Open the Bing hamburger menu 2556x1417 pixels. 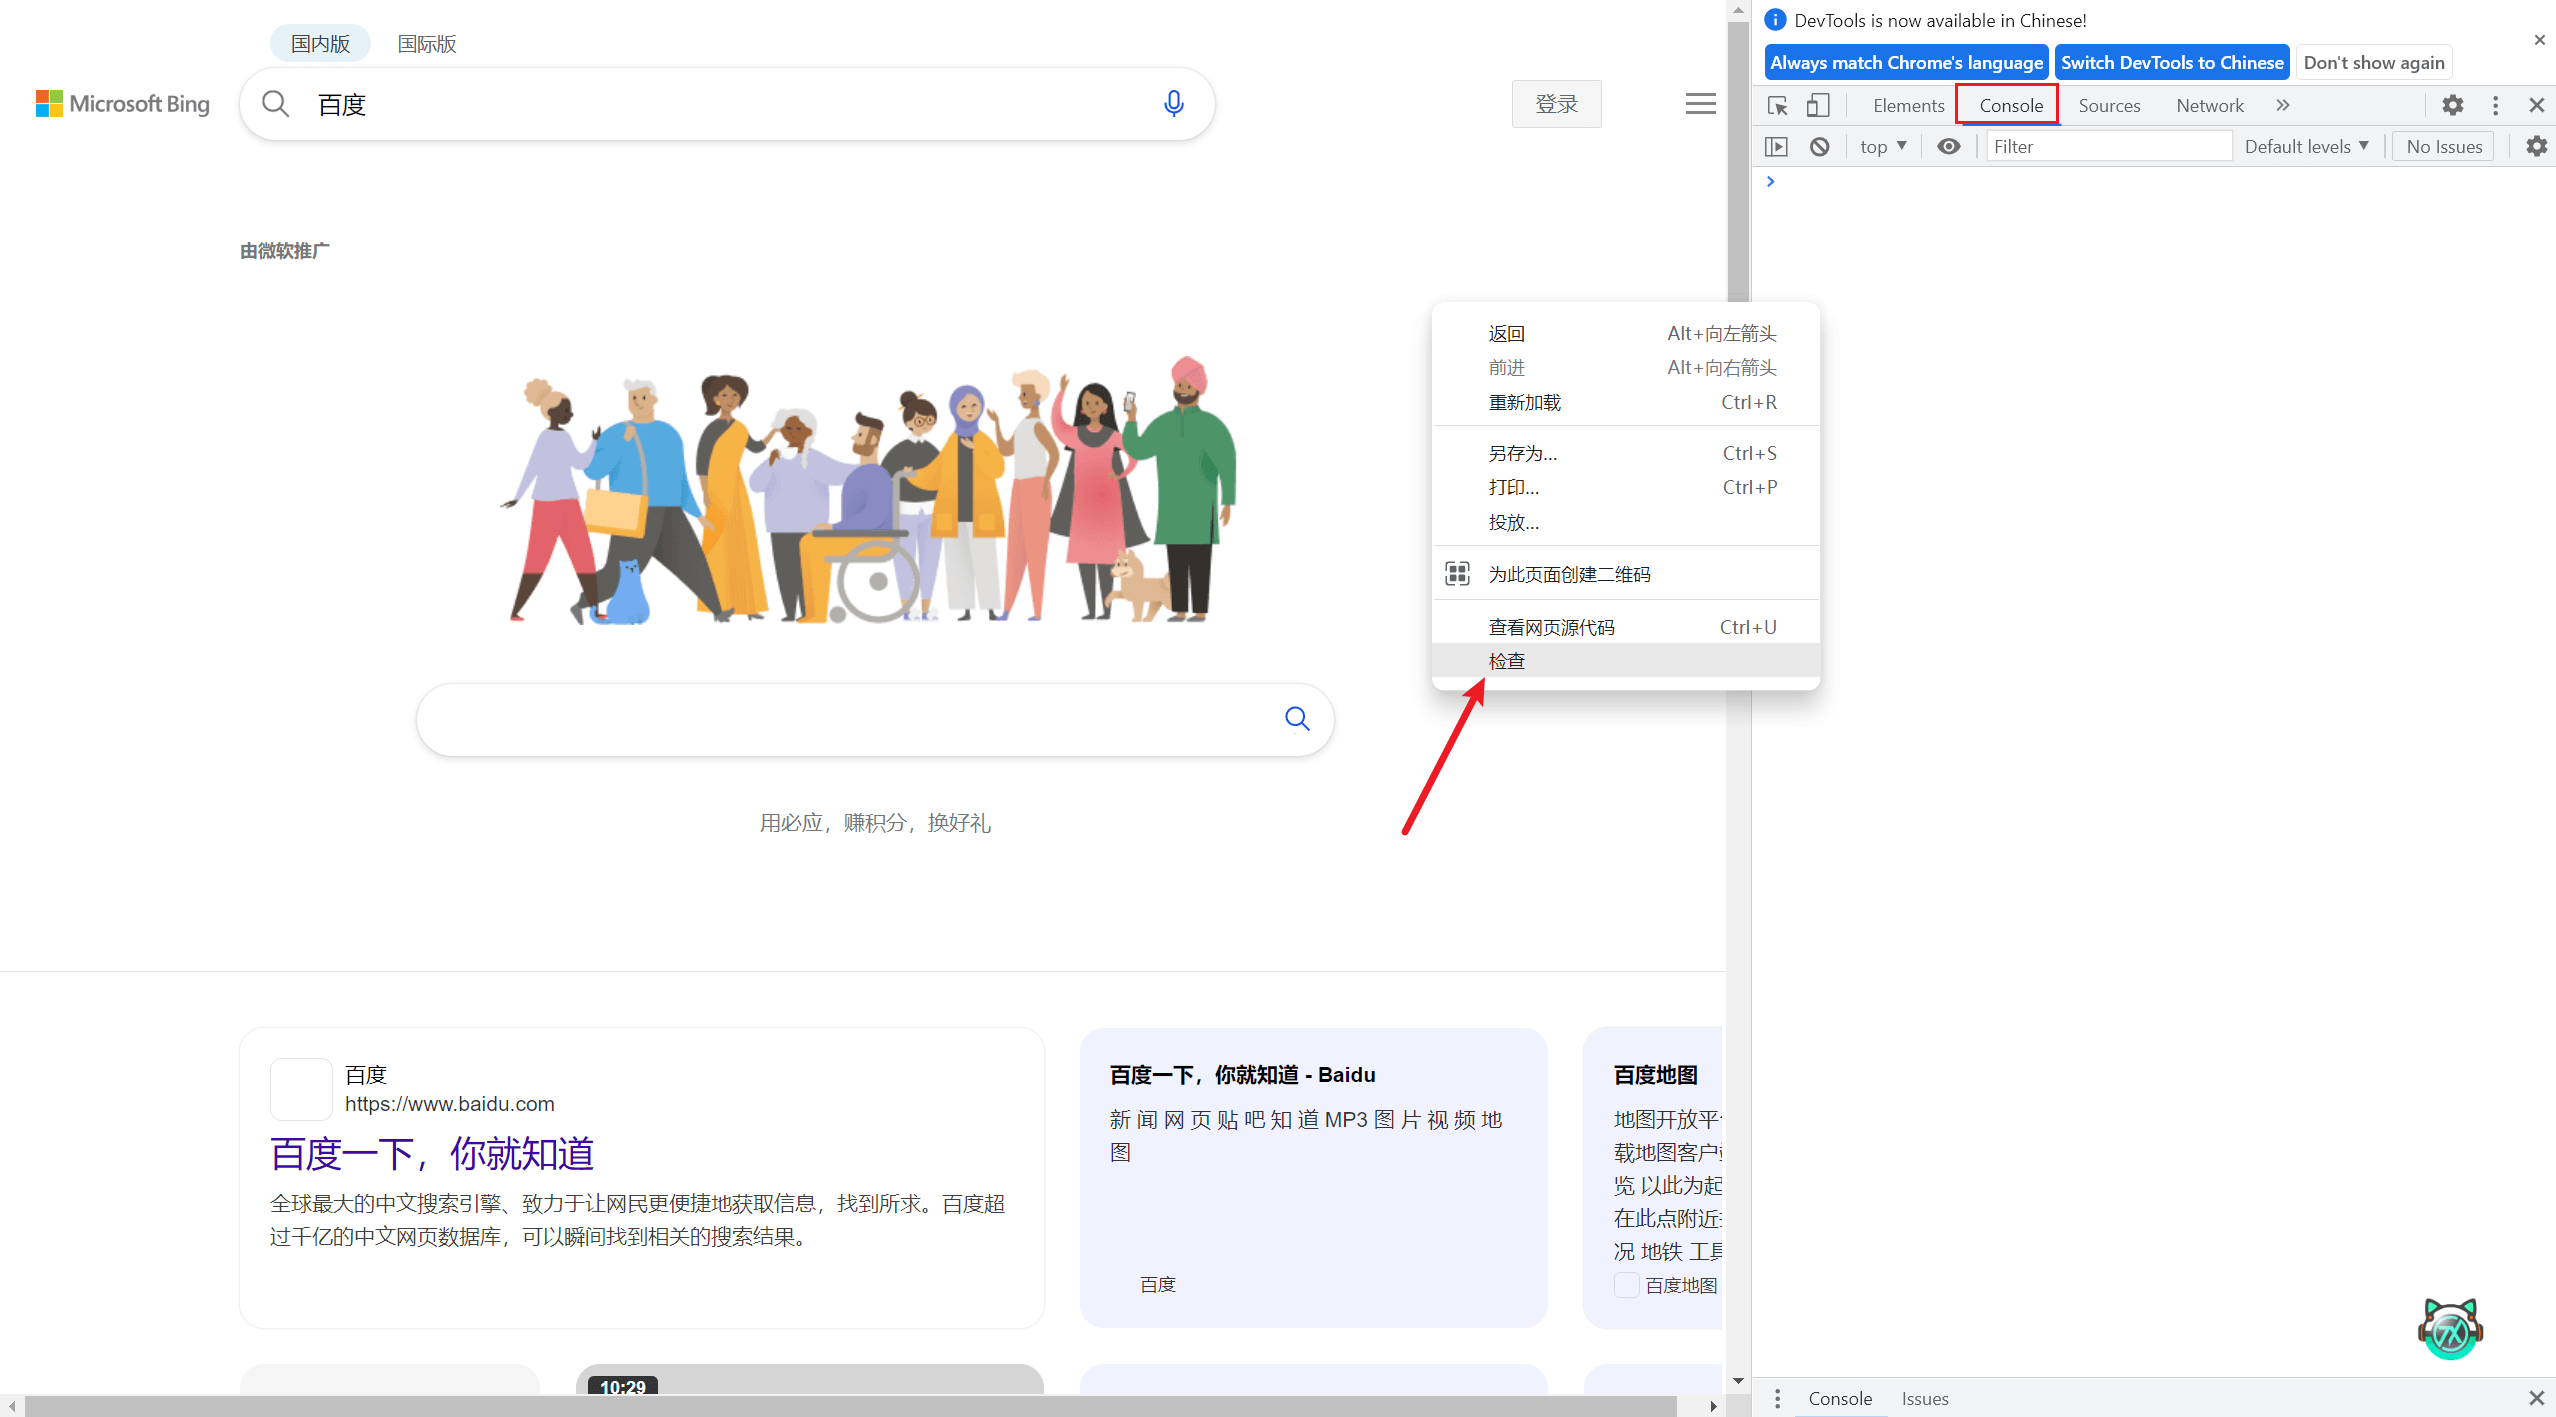pyautogui.click(x=1700, y=104)
